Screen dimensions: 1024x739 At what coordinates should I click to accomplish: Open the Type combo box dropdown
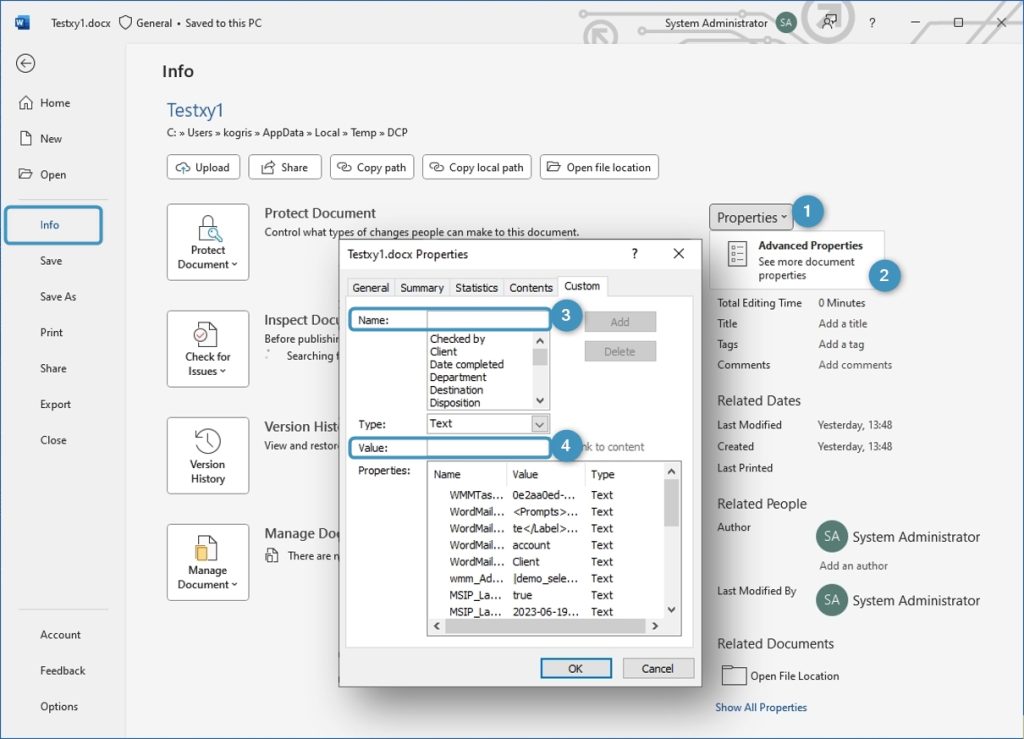(x=540, y=424)
